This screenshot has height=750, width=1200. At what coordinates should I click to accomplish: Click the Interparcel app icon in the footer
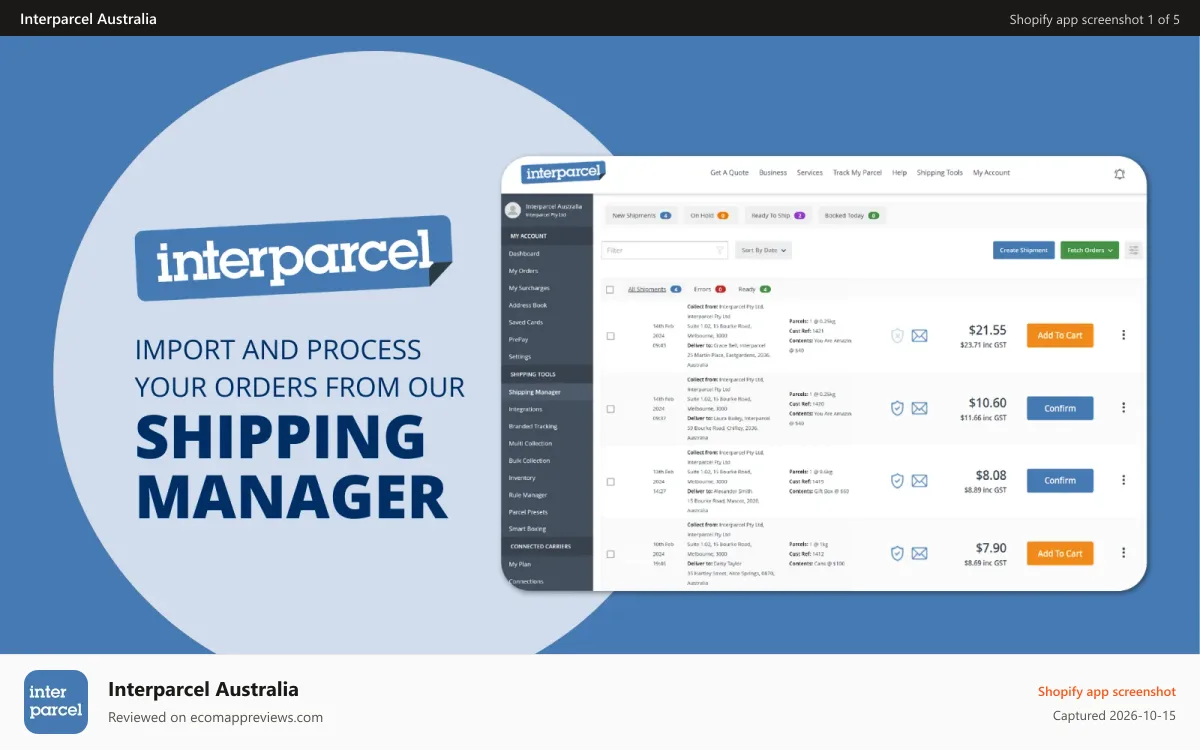[56, 702]
